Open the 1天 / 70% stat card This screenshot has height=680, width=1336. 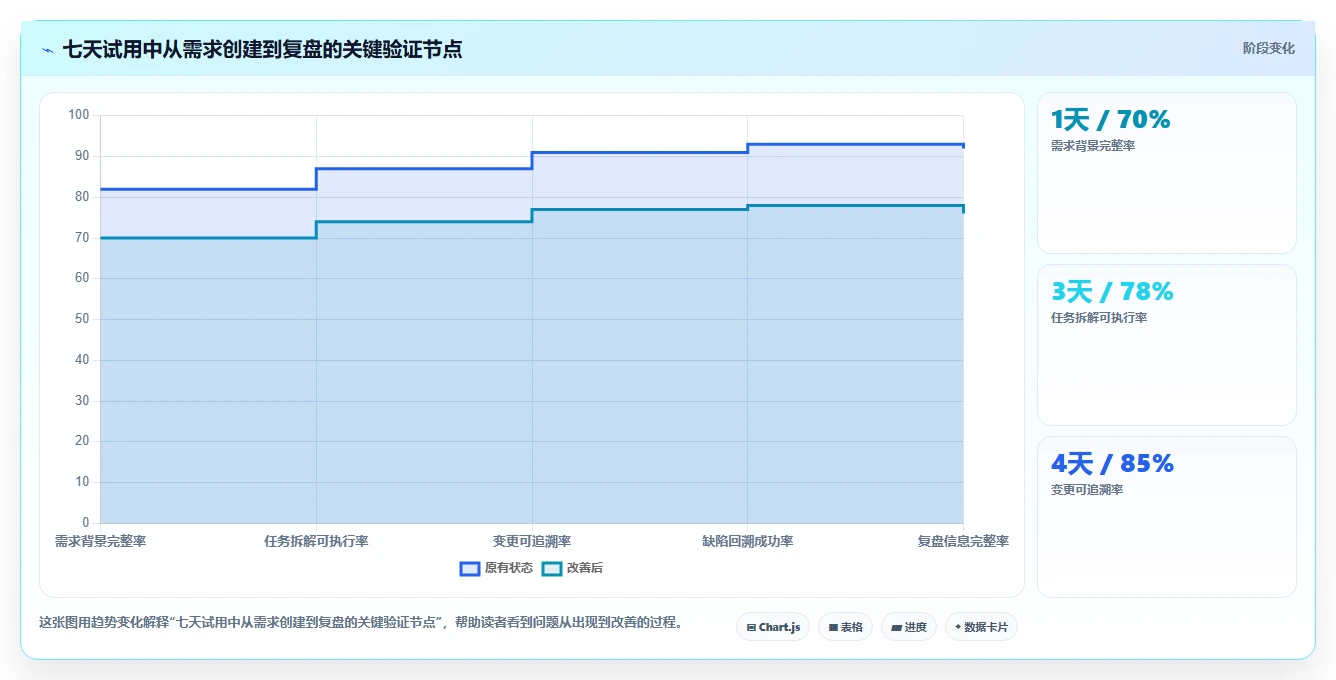pos(1167,173)
